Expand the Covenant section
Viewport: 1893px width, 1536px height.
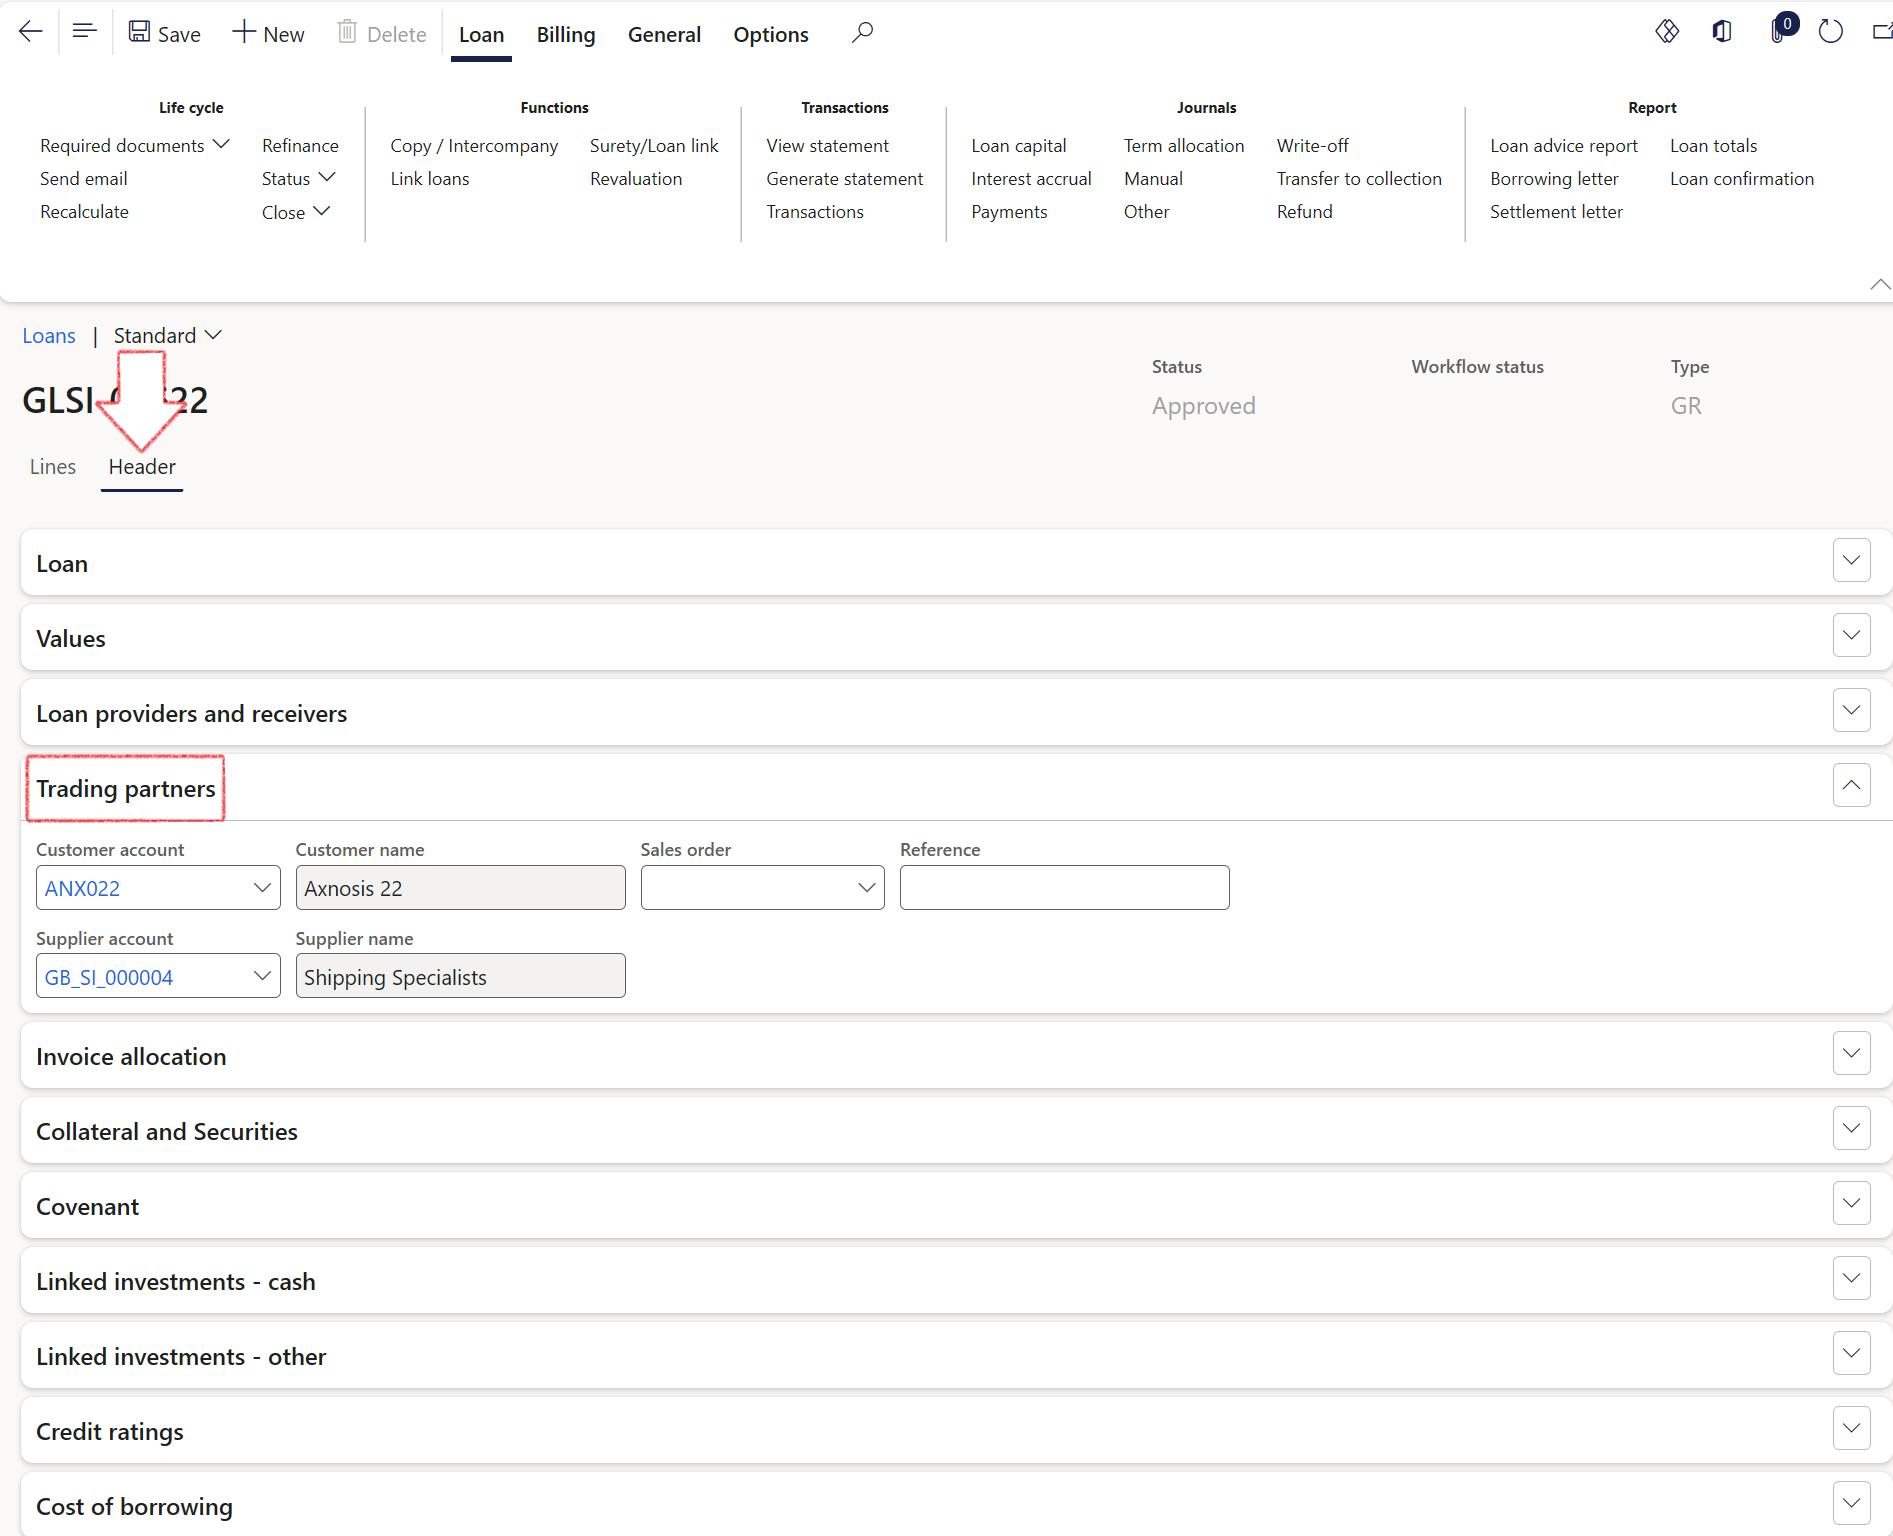(x=1851, y=1203)
